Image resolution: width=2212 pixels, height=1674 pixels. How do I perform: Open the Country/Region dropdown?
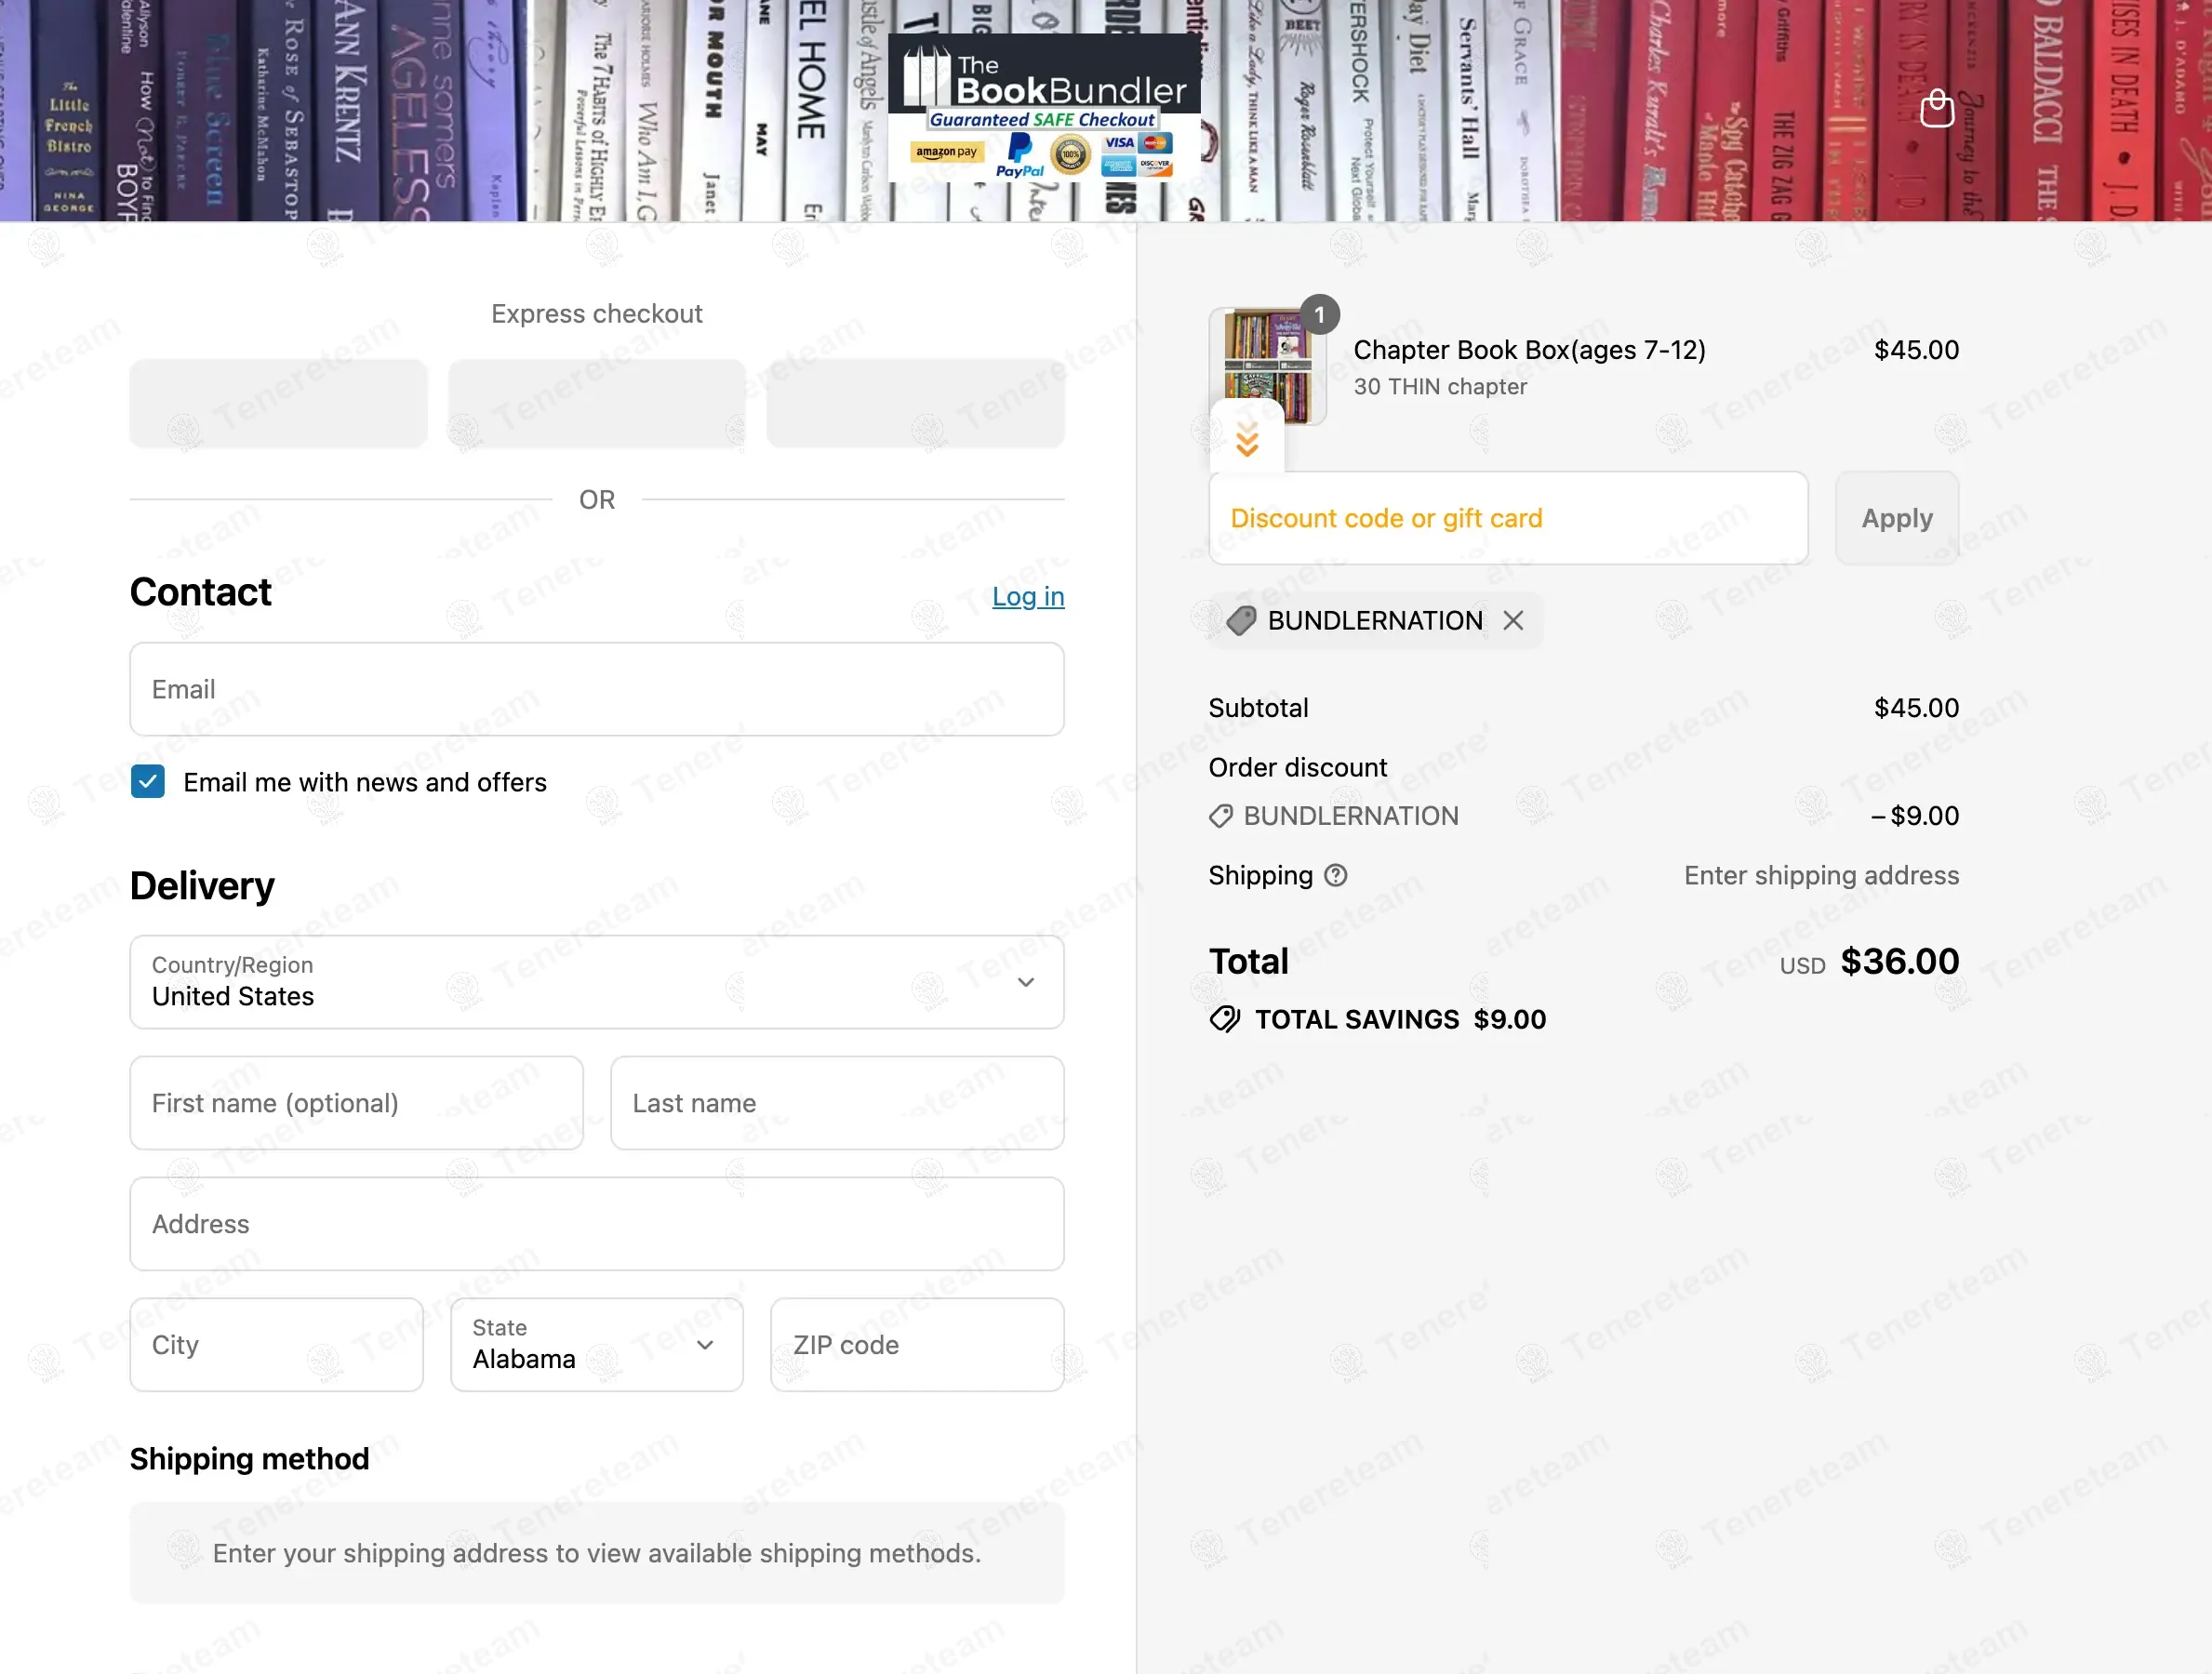596,982
